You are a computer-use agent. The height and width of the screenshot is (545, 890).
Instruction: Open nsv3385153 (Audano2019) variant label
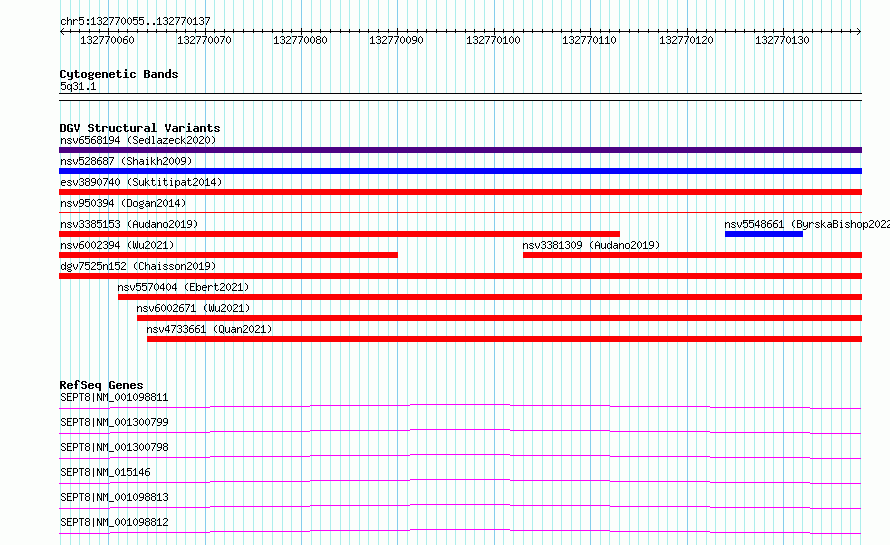coord(129,224)
